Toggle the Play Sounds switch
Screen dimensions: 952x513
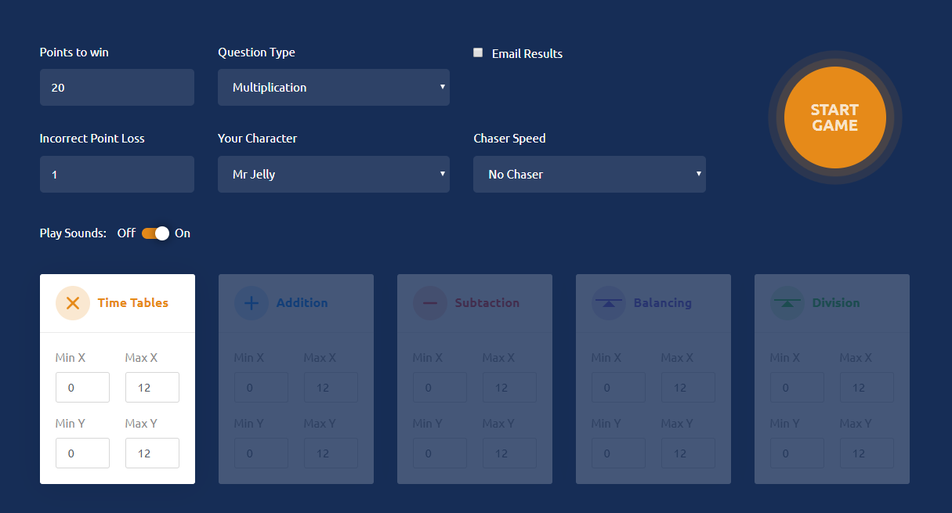[x=155, y=233]
